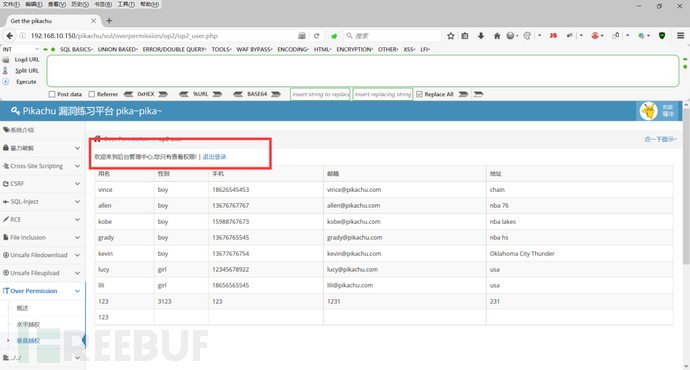The image size is (690, 370).
Task: Open the 水平越权 submenu item
Action: 28,324
